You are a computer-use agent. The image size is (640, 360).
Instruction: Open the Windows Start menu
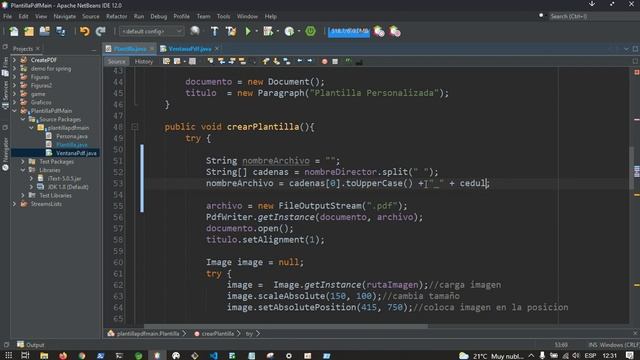8,356
